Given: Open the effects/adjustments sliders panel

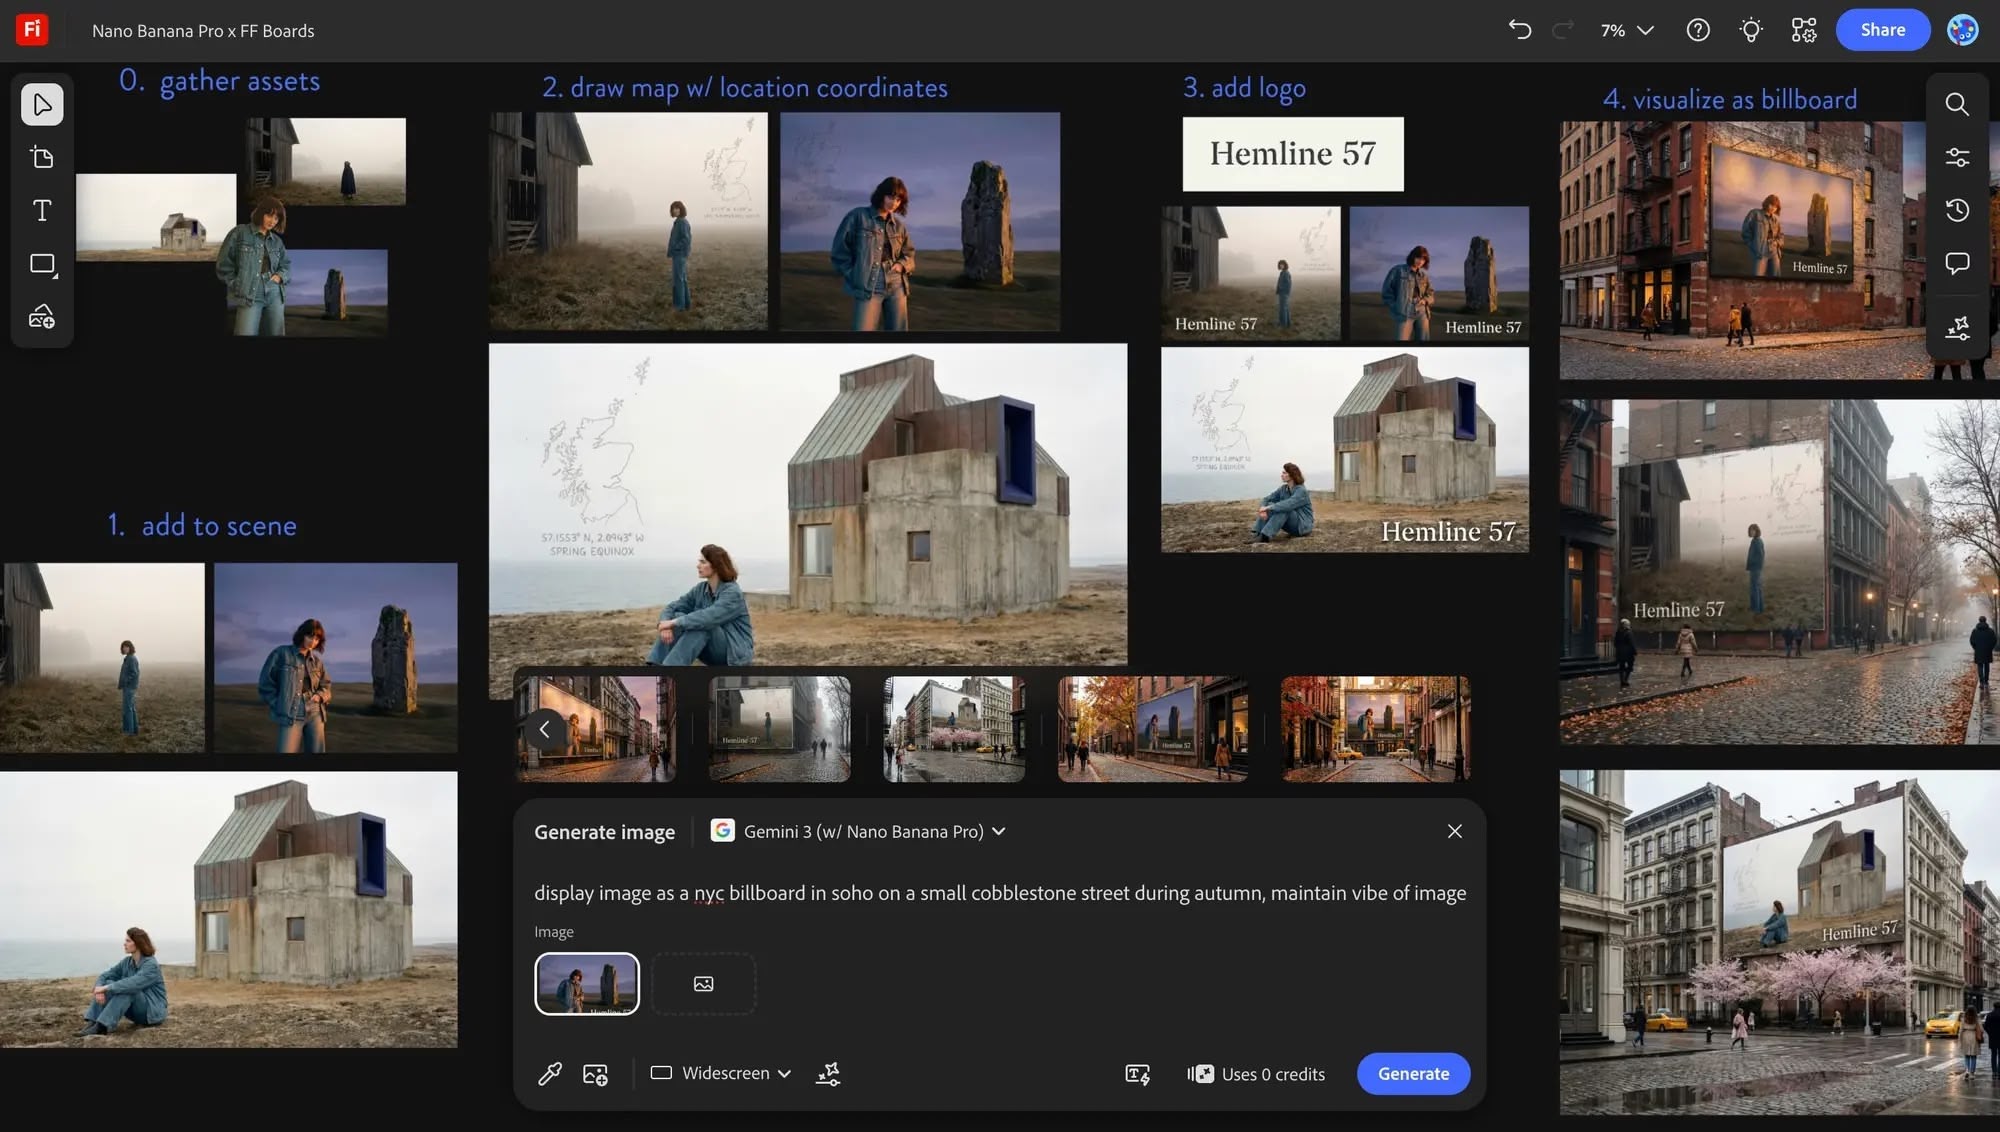Looking at the screenshot, I should click(1957, 157).
